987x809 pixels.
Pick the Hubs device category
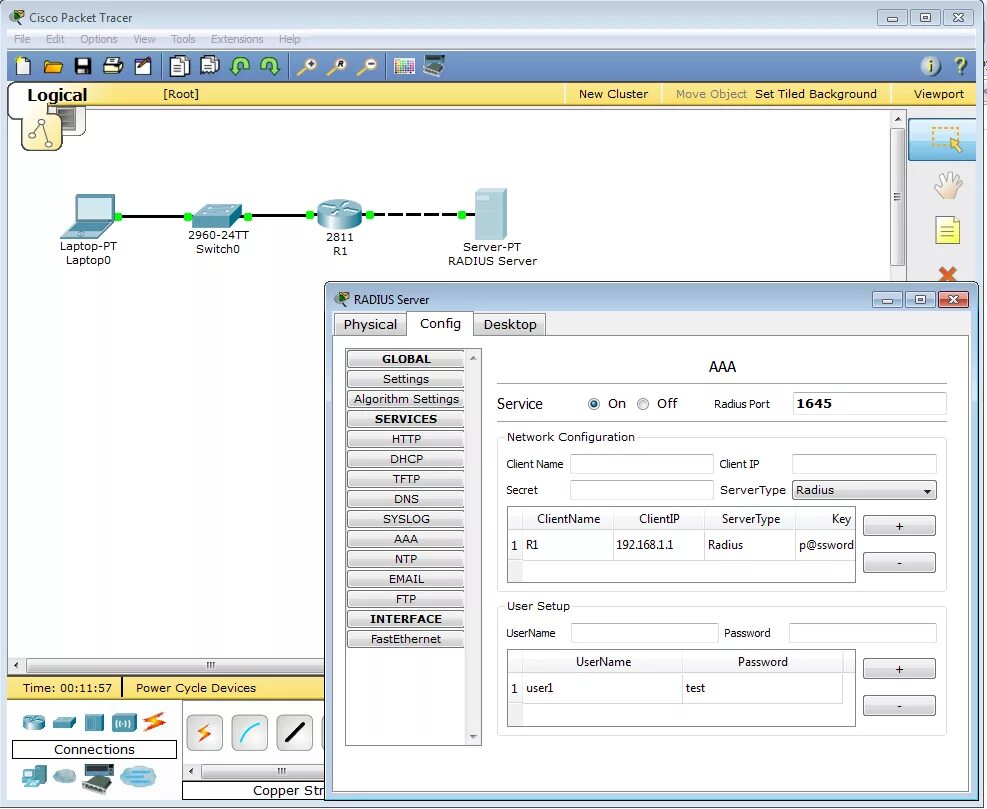[94, 723]
